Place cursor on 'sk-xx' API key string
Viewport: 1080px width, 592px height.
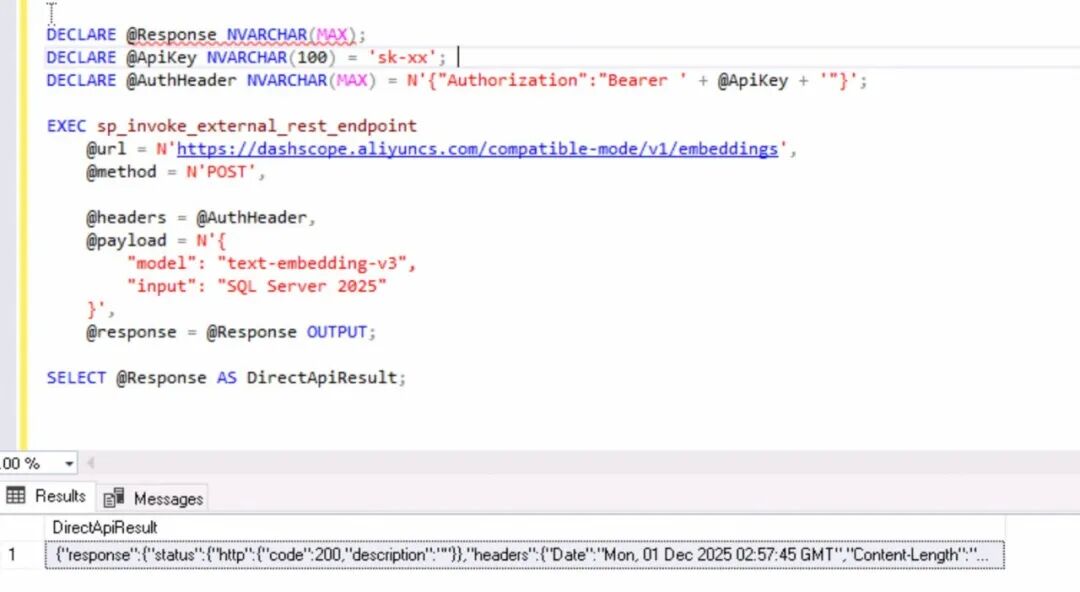click(402, 57)
